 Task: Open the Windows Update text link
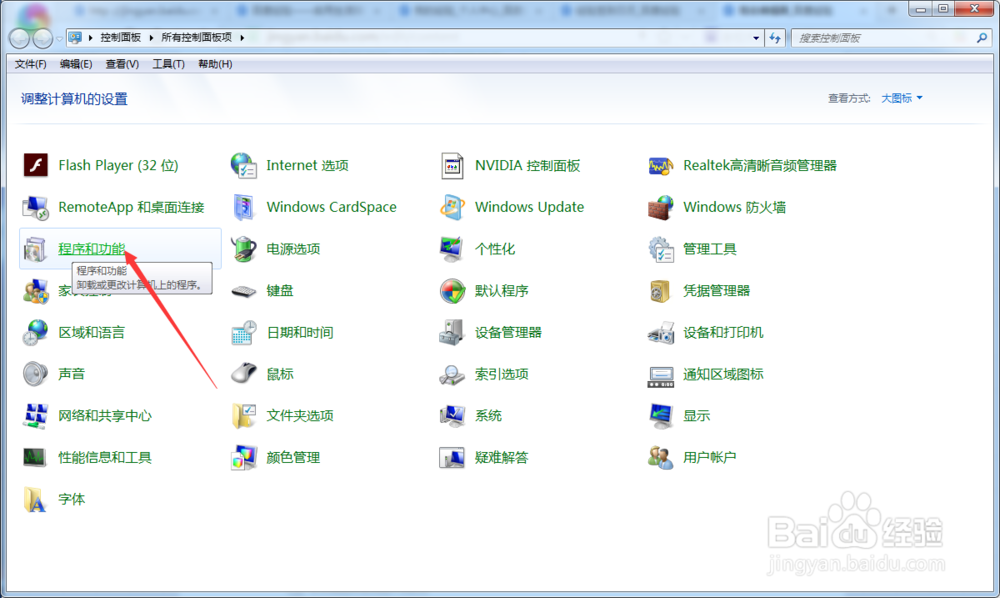point(529,207)
